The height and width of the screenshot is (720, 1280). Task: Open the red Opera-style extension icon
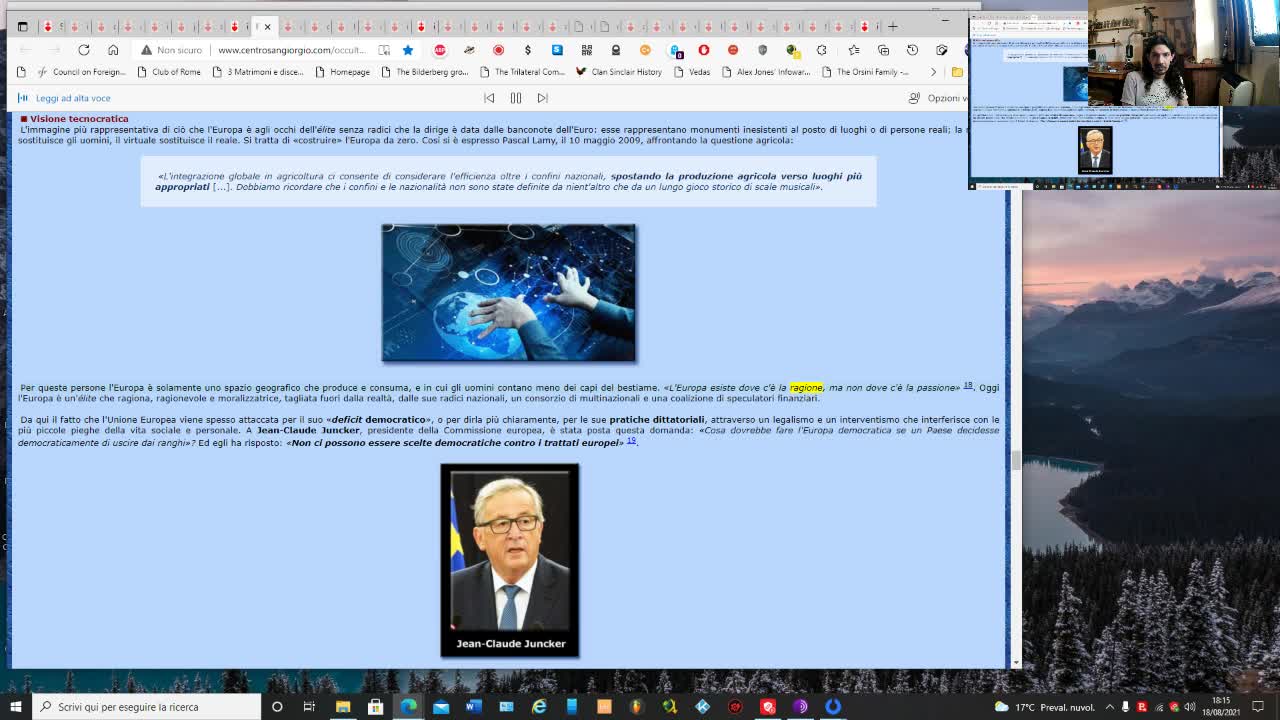click(704, 50)
